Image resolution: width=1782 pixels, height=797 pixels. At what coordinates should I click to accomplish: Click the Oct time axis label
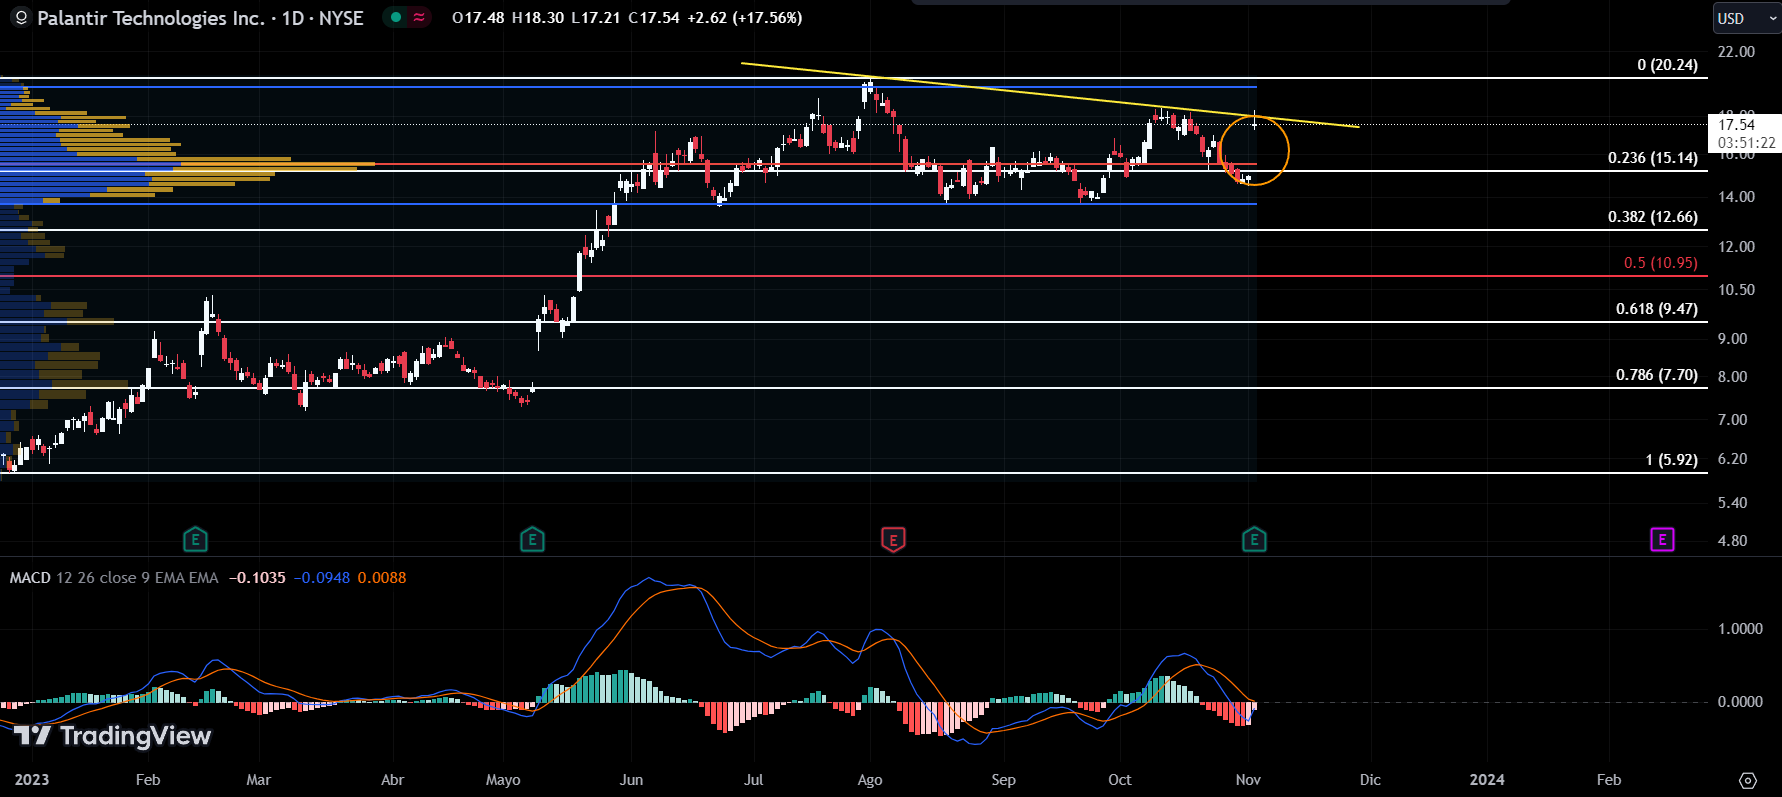(x=1120, y=780)
